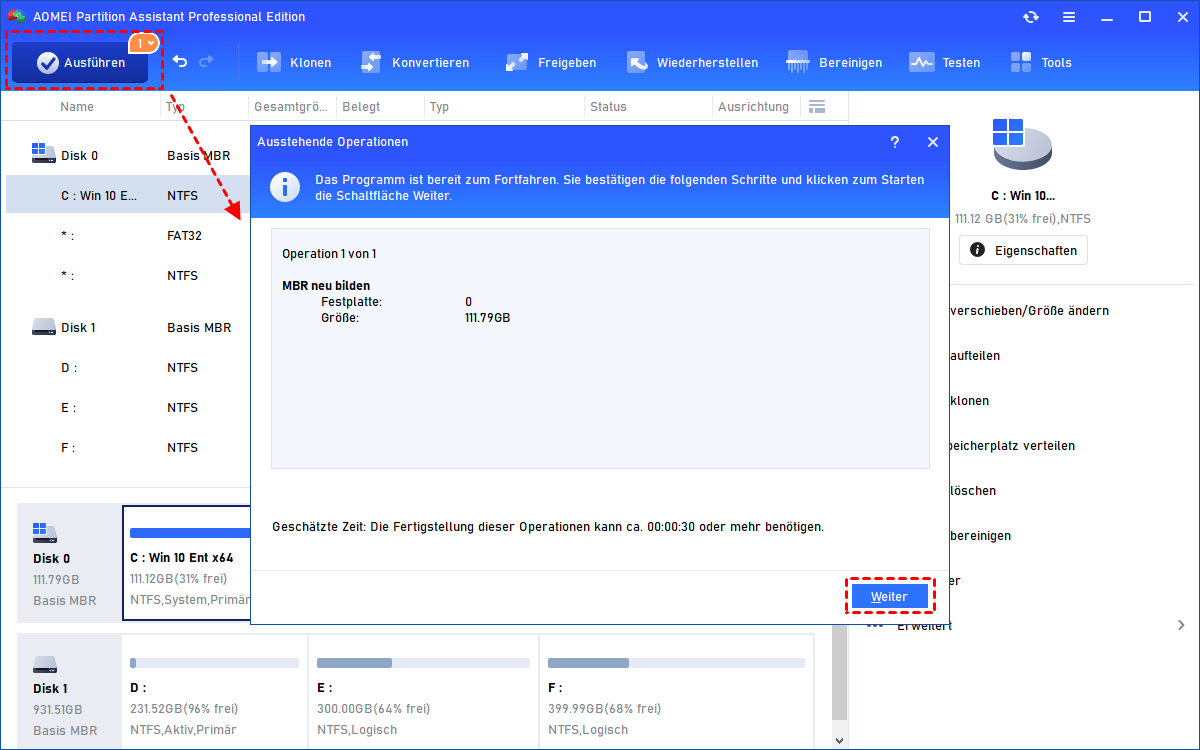This screenshot has height=750, width=1200.
Task: Click the undo arrow icon
Action: point(180,62)
